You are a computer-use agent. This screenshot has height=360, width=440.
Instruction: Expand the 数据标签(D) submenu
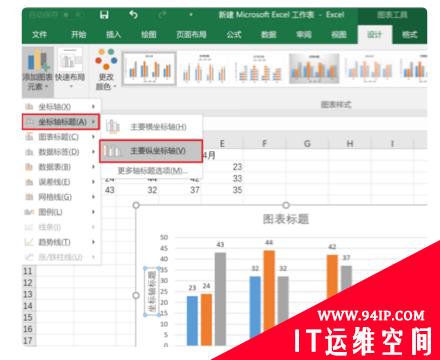pyautogui.click(x=61, y=152)
